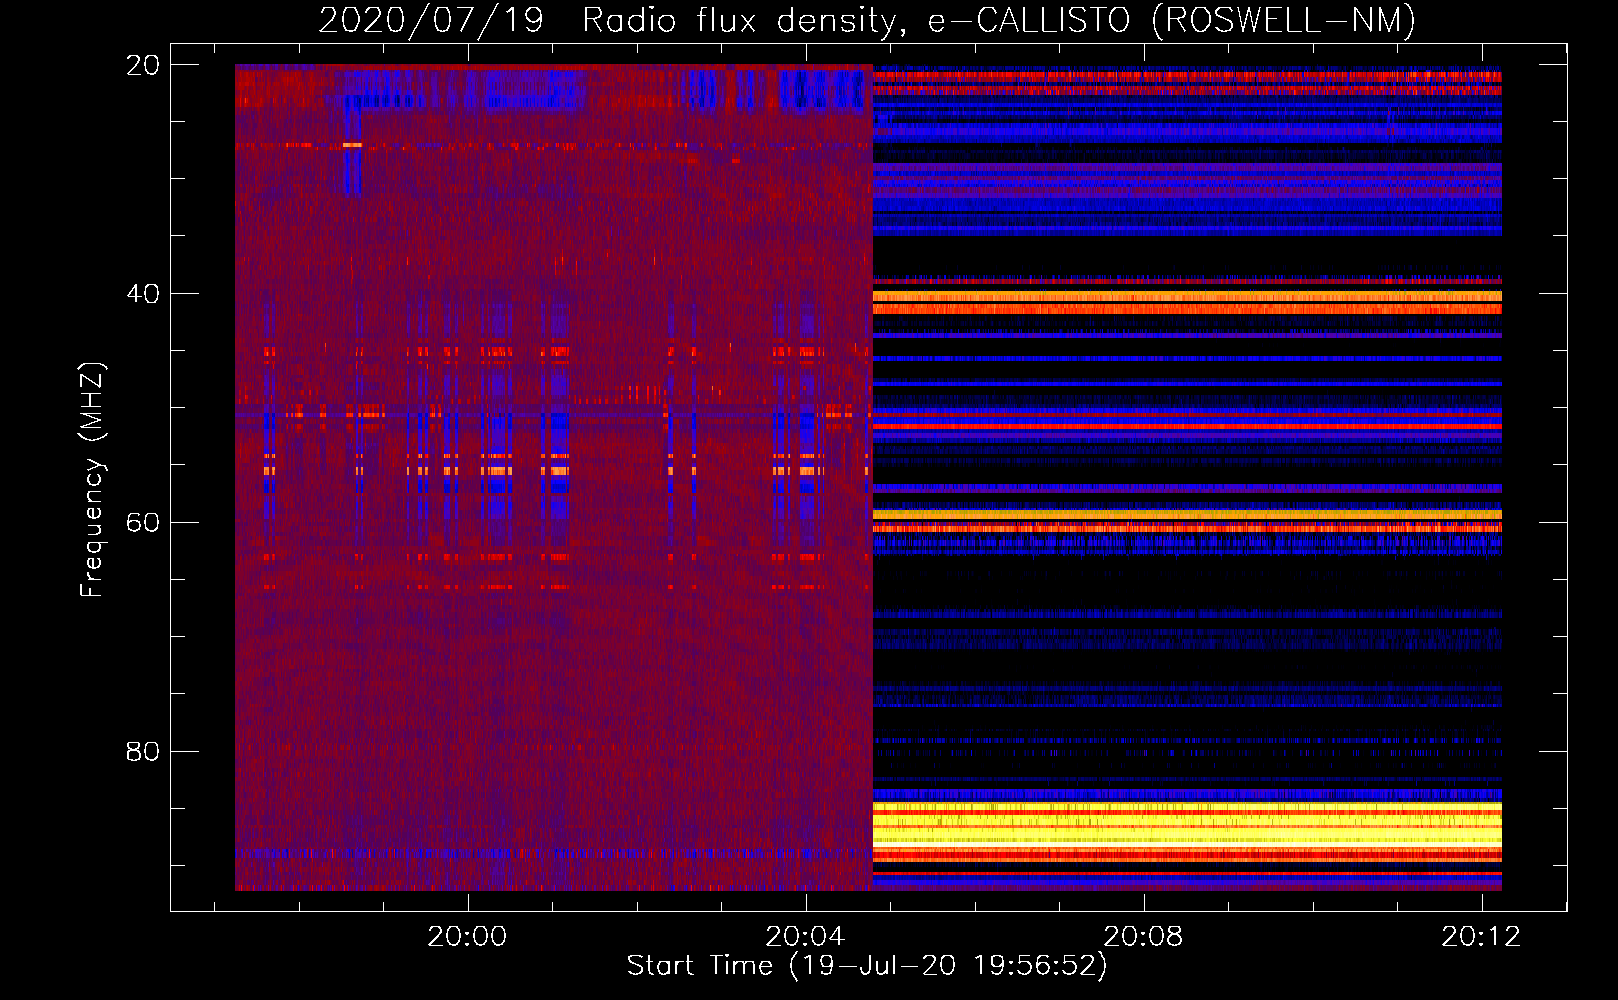Click the date "2020/07/19" in the title
The image size is (1618, 1000).
pyautogui.click(x=431, y=20)
